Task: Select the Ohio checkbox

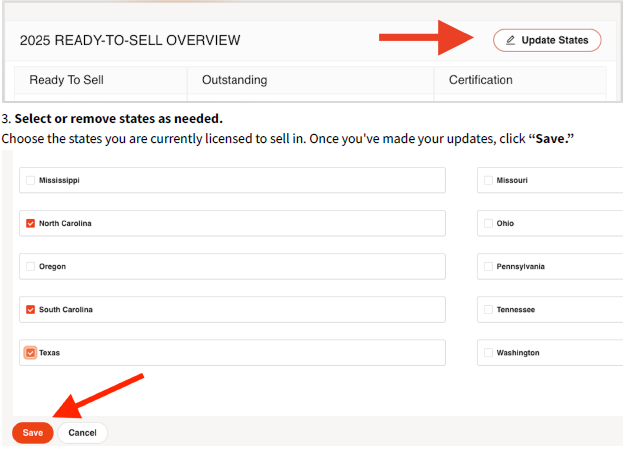Action: [488, 224]
